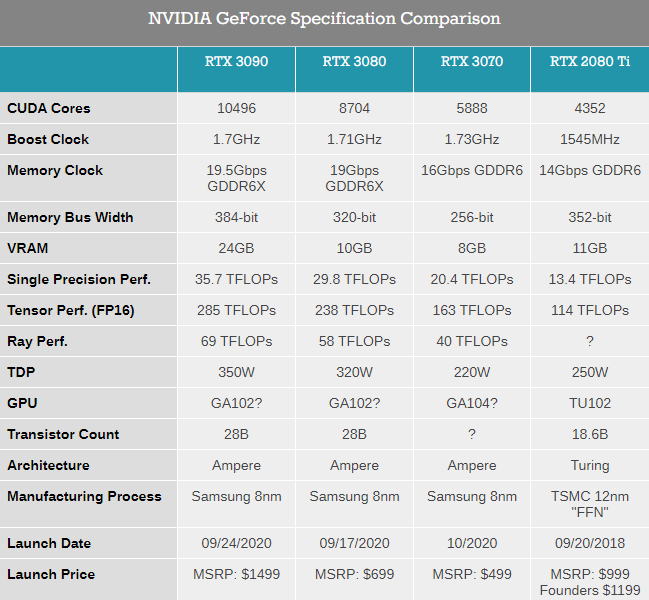This screenshot has width=649, height=600.
Task: Click the Tensor Perf. (FP16) row label
Action: tap(71, 310)
